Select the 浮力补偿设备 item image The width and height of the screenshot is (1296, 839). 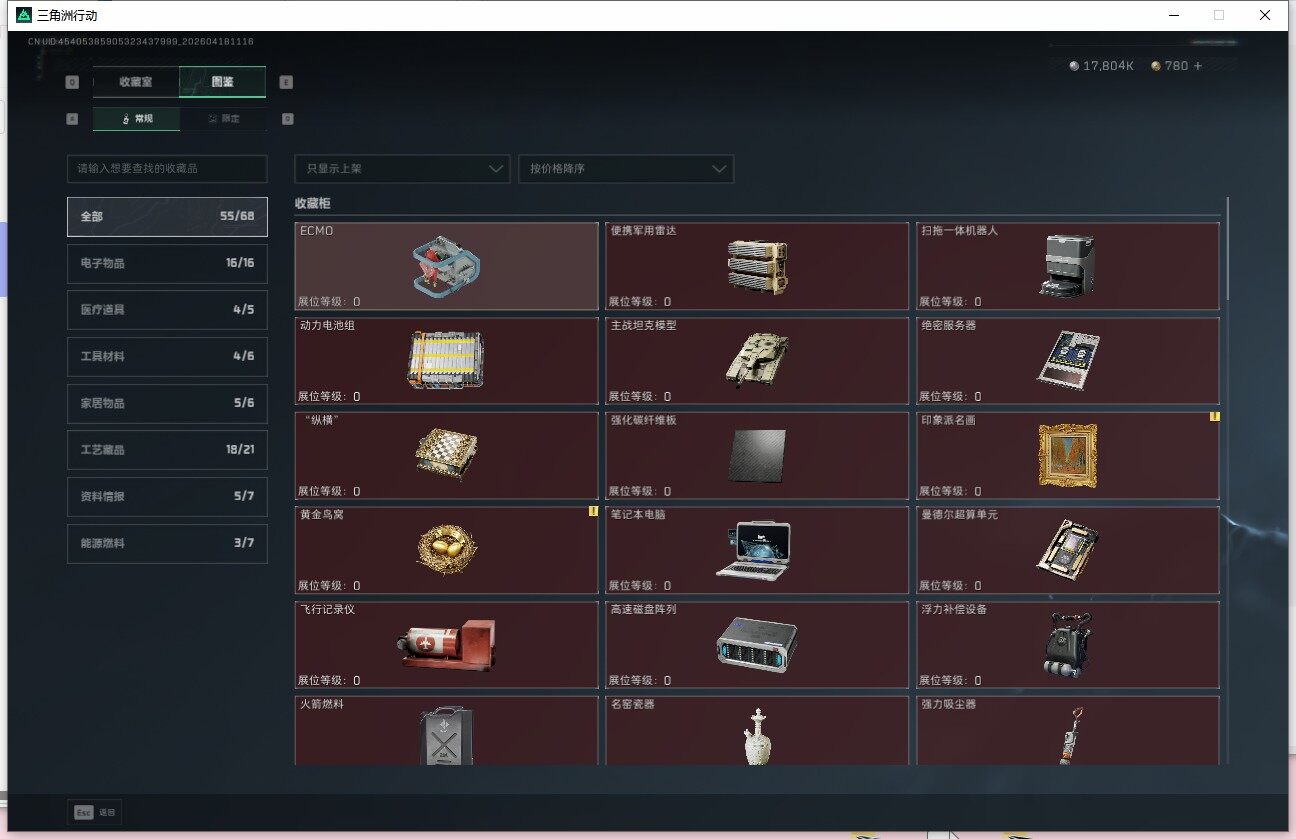coord(1068,645)
